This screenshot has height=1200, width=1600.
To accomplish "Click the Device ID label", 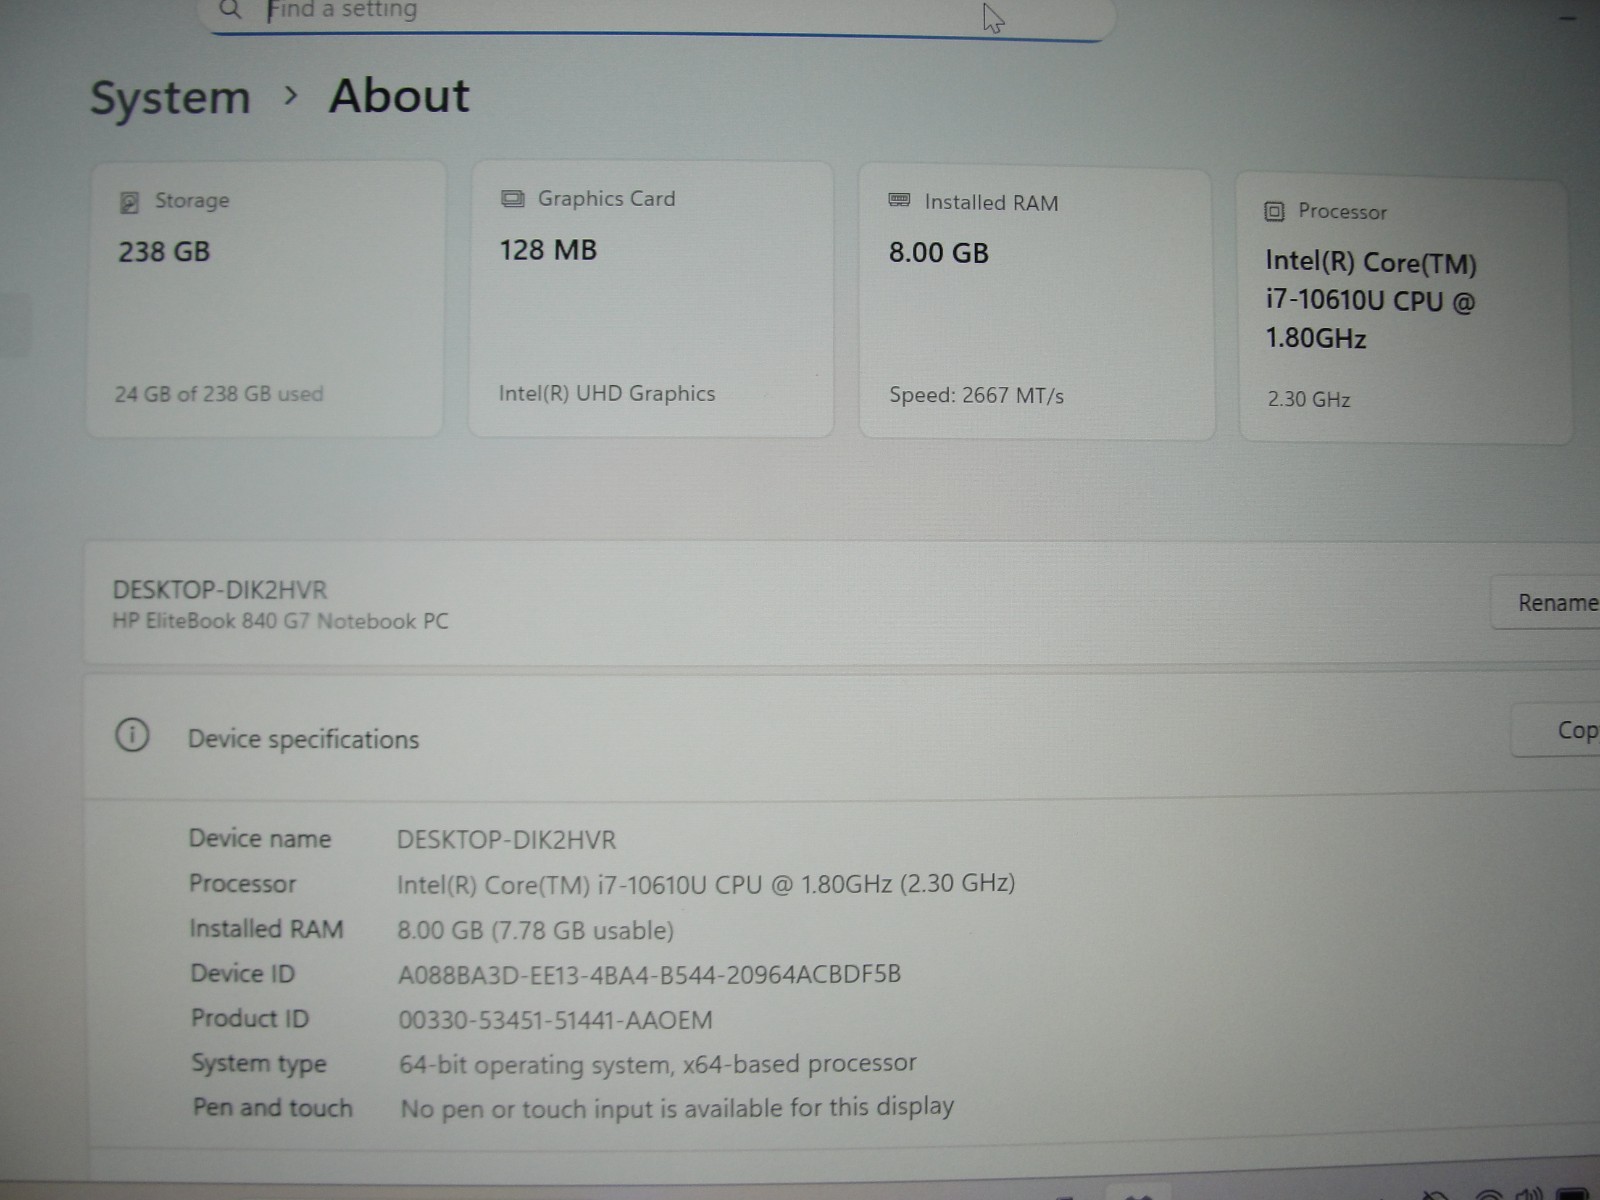I will (x=243, y=973).
